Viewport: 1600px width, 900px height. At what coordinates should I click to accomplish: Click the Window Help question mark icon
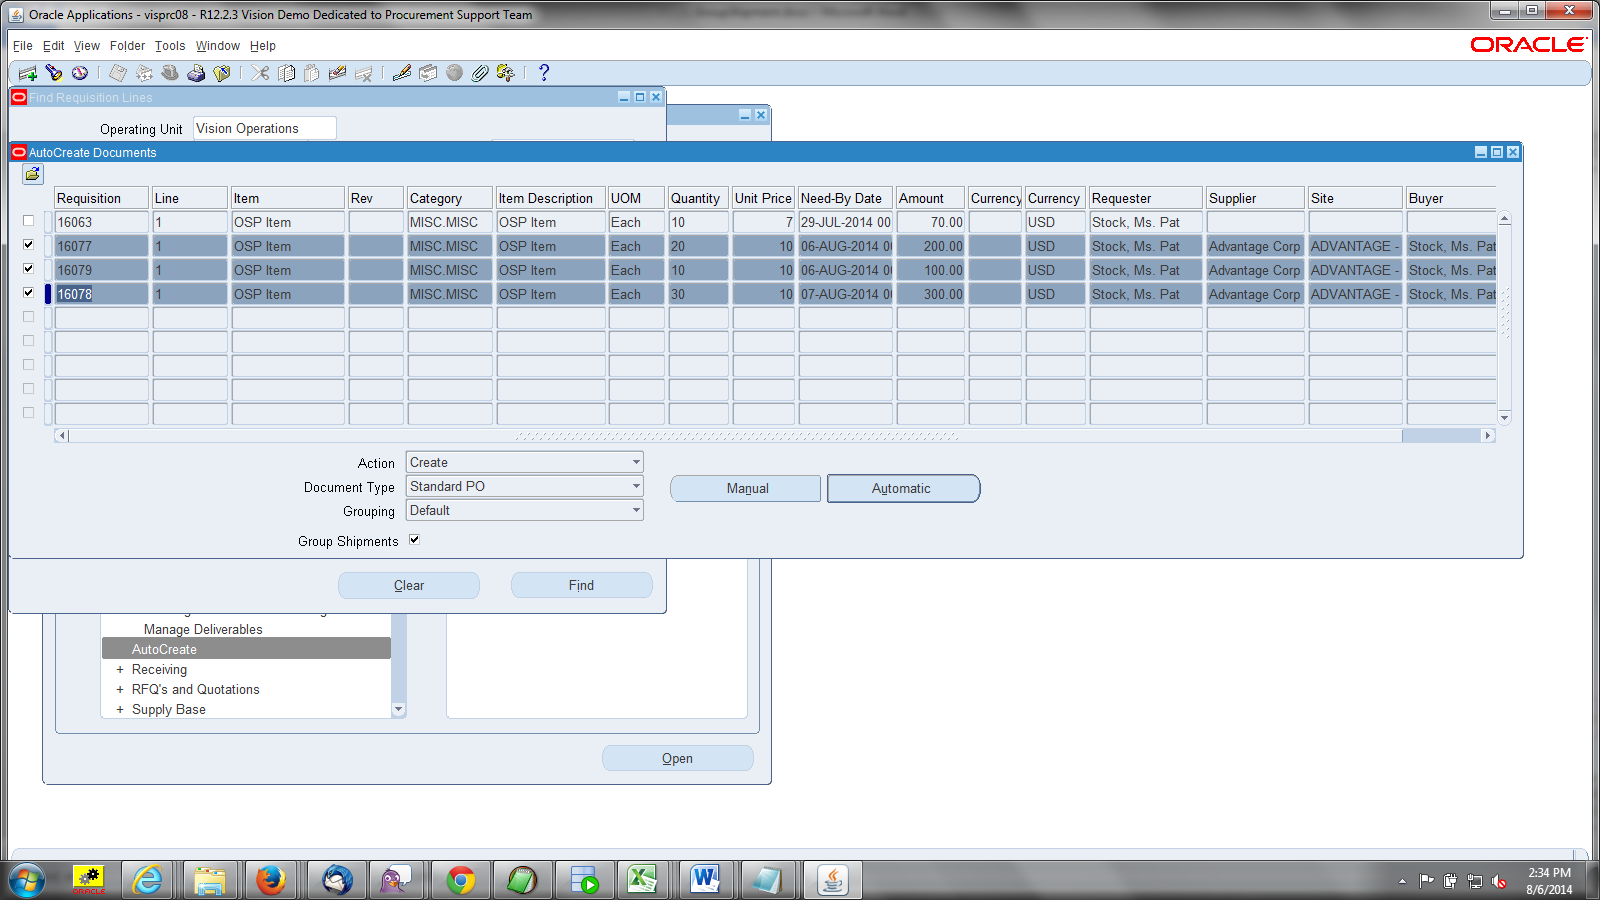pyautogui.click(x=544, y=73)
